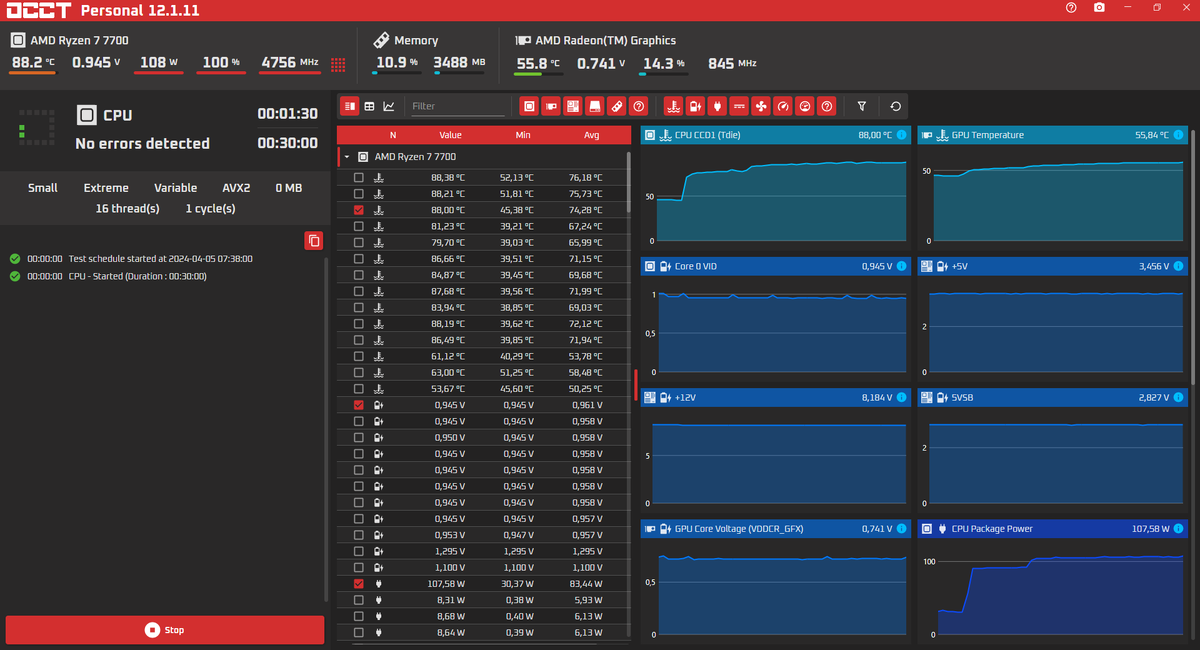Click the Extreme test mode label
Viewport: 1200px width, 650px height.
coord(106,188)
